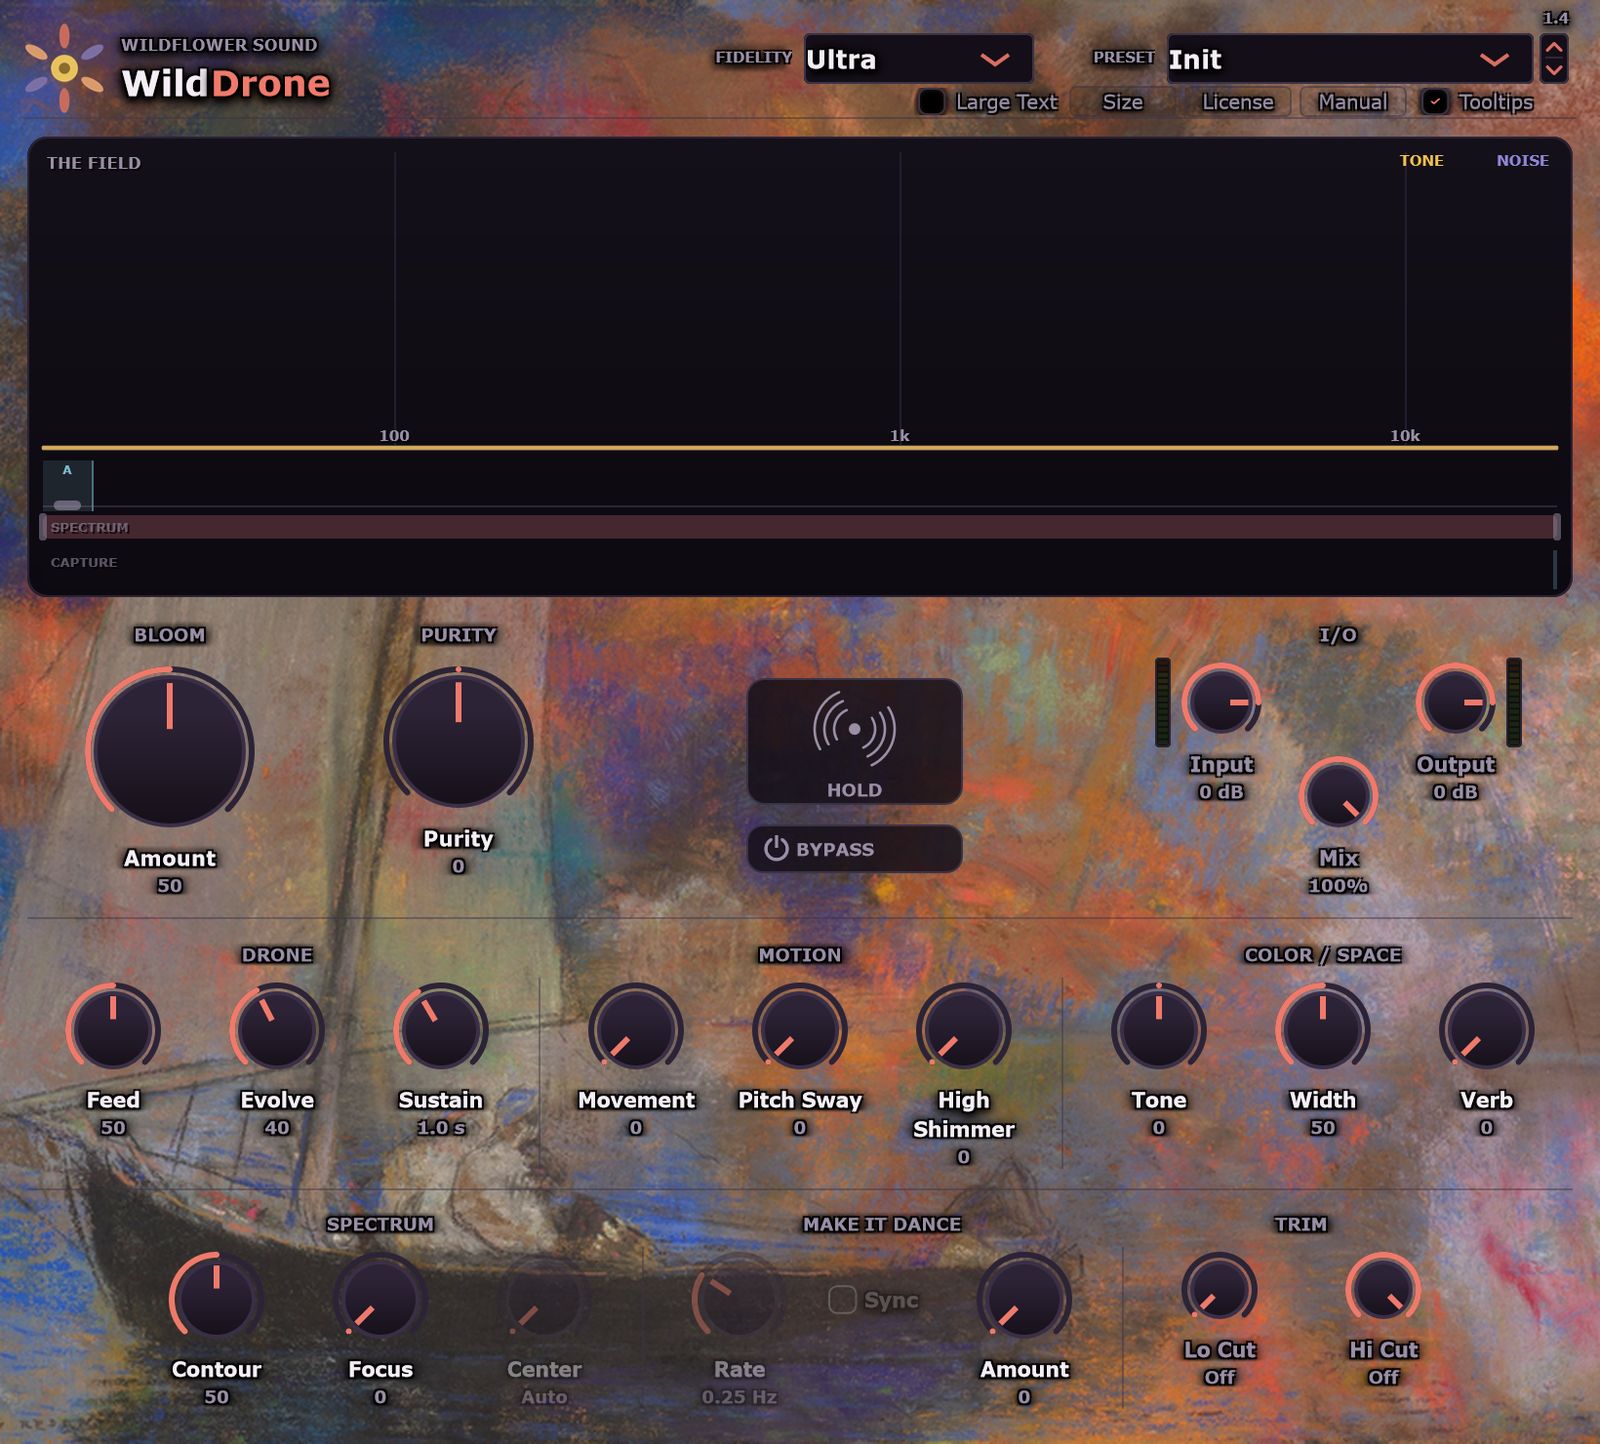The height and width of the screenshot is (1444, 1600).
Task: Click the Size button
Action: click(x=1122, y=102)
